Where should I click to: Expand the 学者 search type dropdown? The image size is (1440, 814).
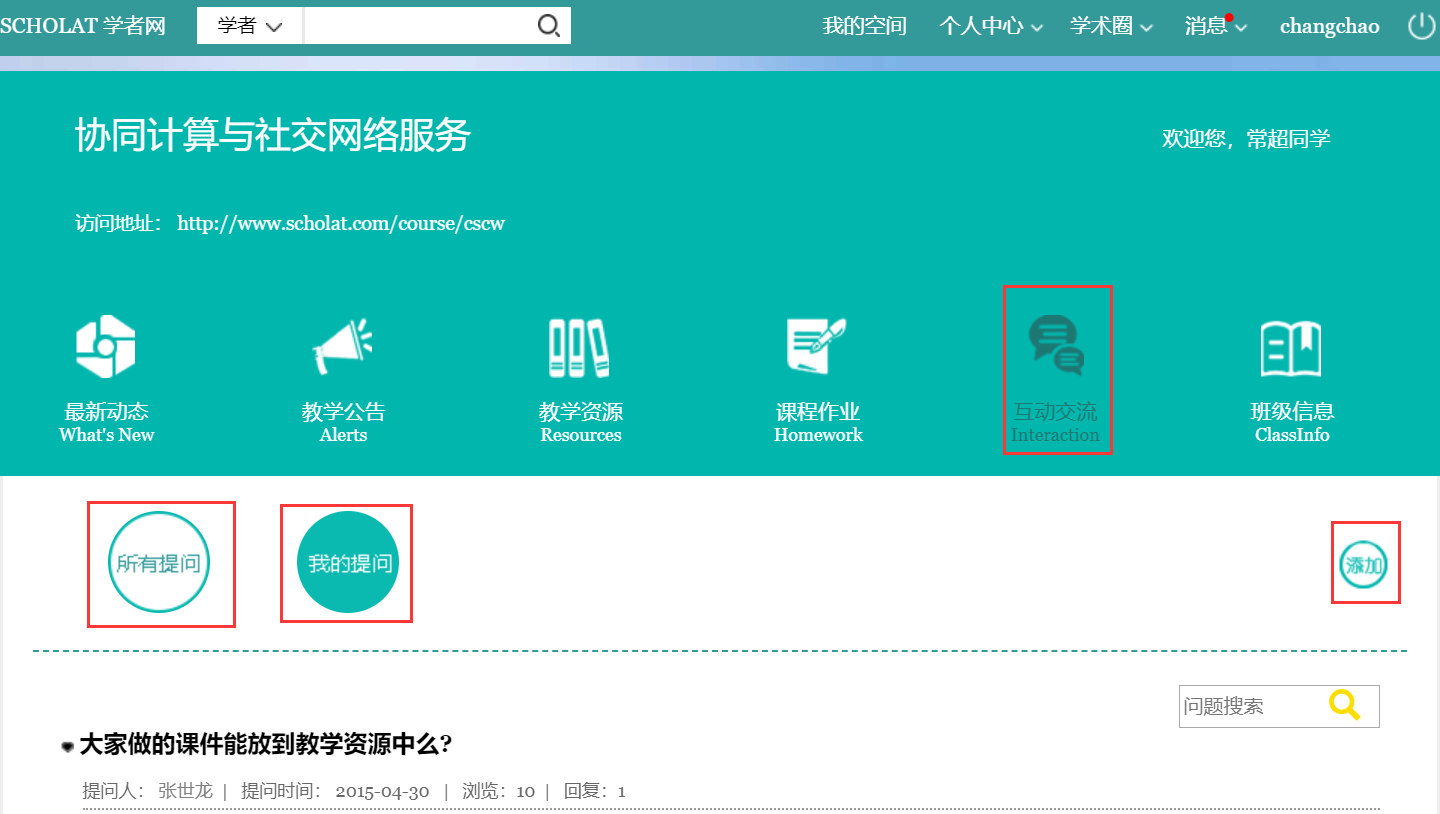point(250,26)
